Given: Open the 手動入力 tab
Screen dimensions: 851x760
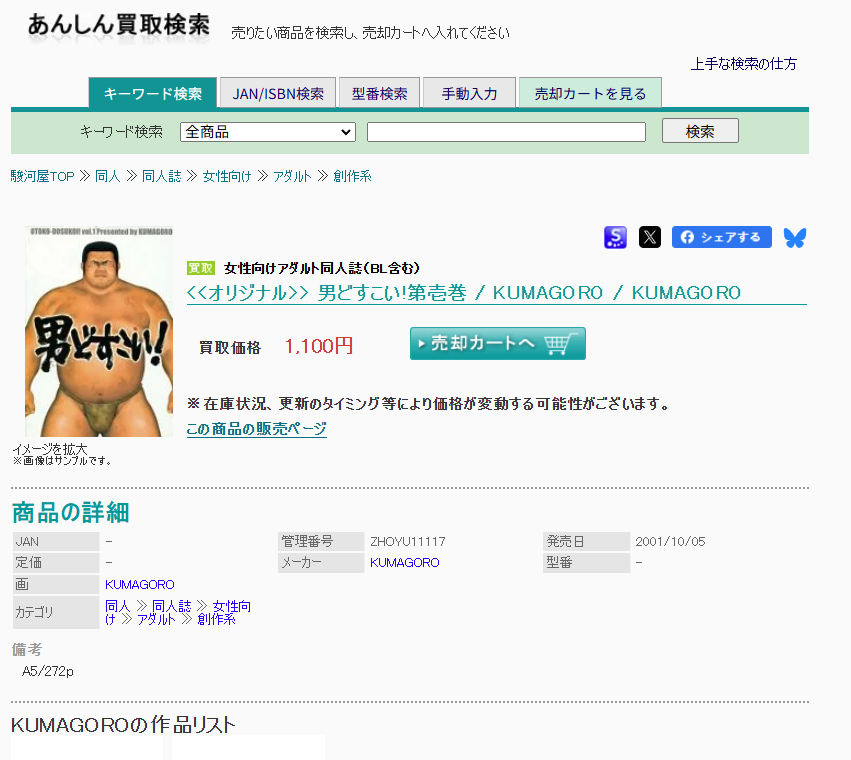Looking at the screenshot, I should (468, 93).
